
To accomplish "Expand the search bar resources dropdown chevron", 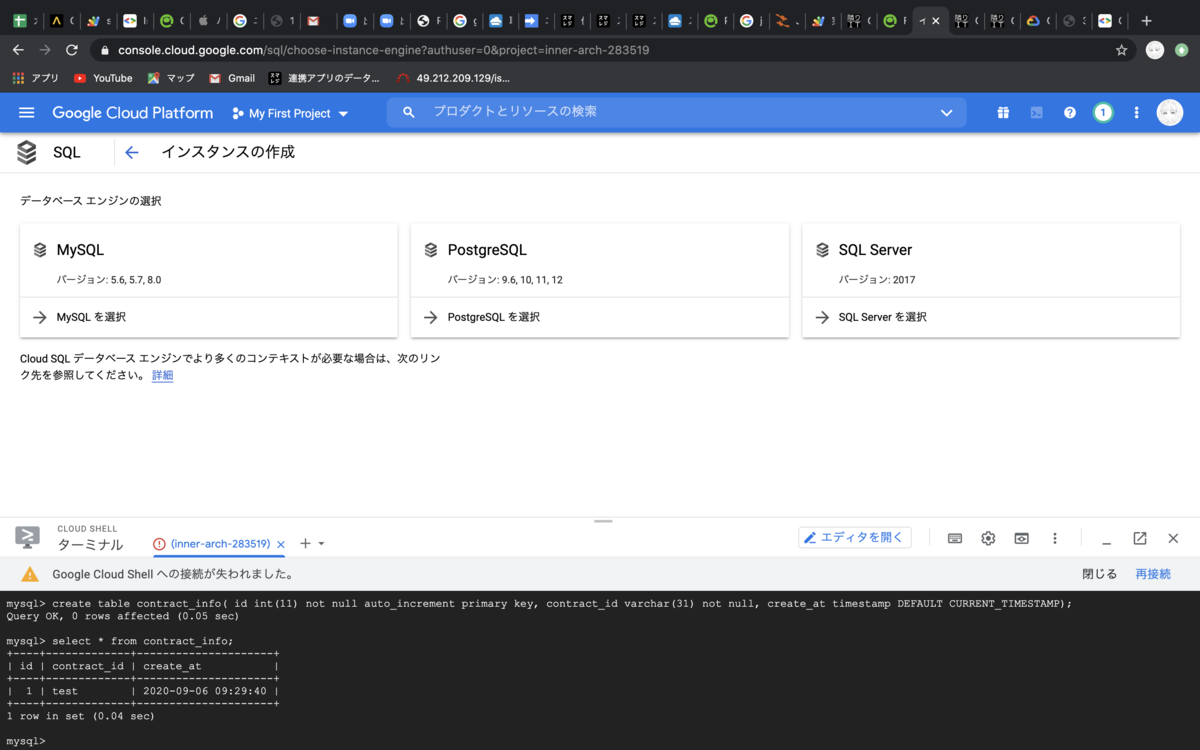I will click(946, 113).
